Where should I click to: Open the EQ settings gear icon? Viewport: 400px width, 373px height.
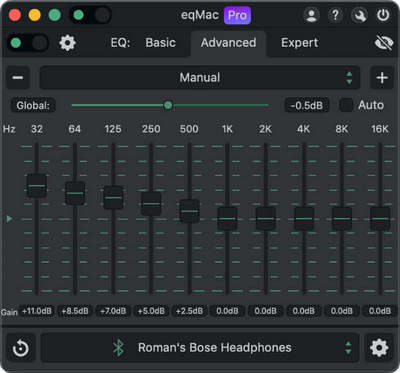(x=68, y=43)
